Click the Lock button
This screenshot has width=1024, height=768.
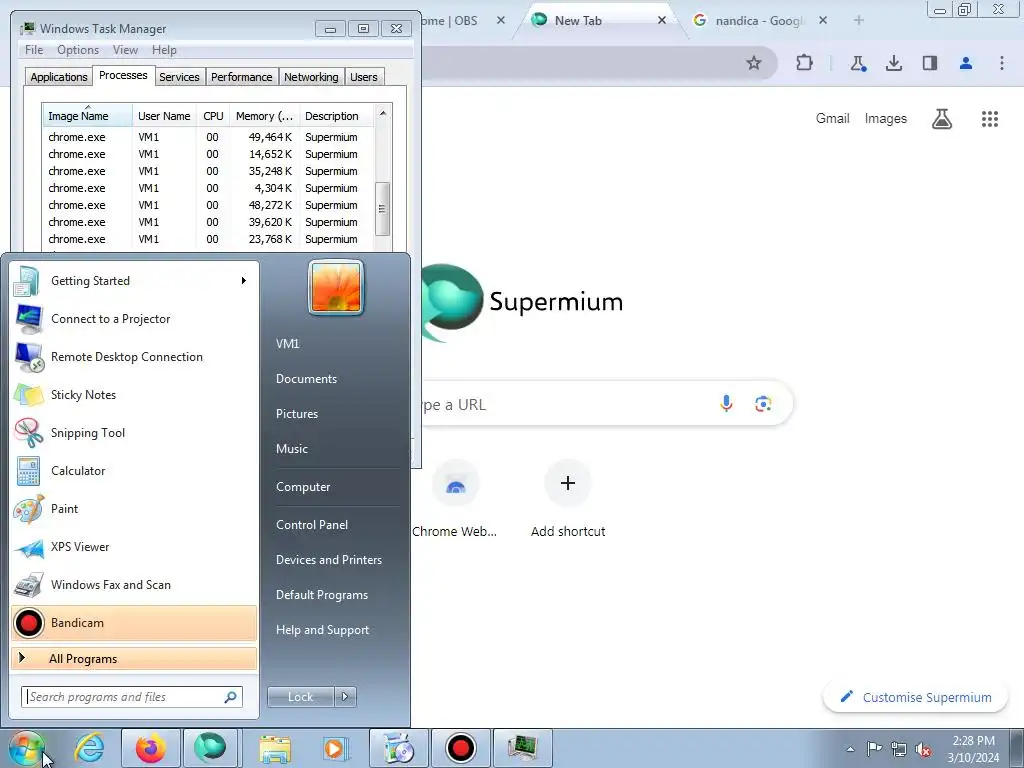click(x=301, y=697)
